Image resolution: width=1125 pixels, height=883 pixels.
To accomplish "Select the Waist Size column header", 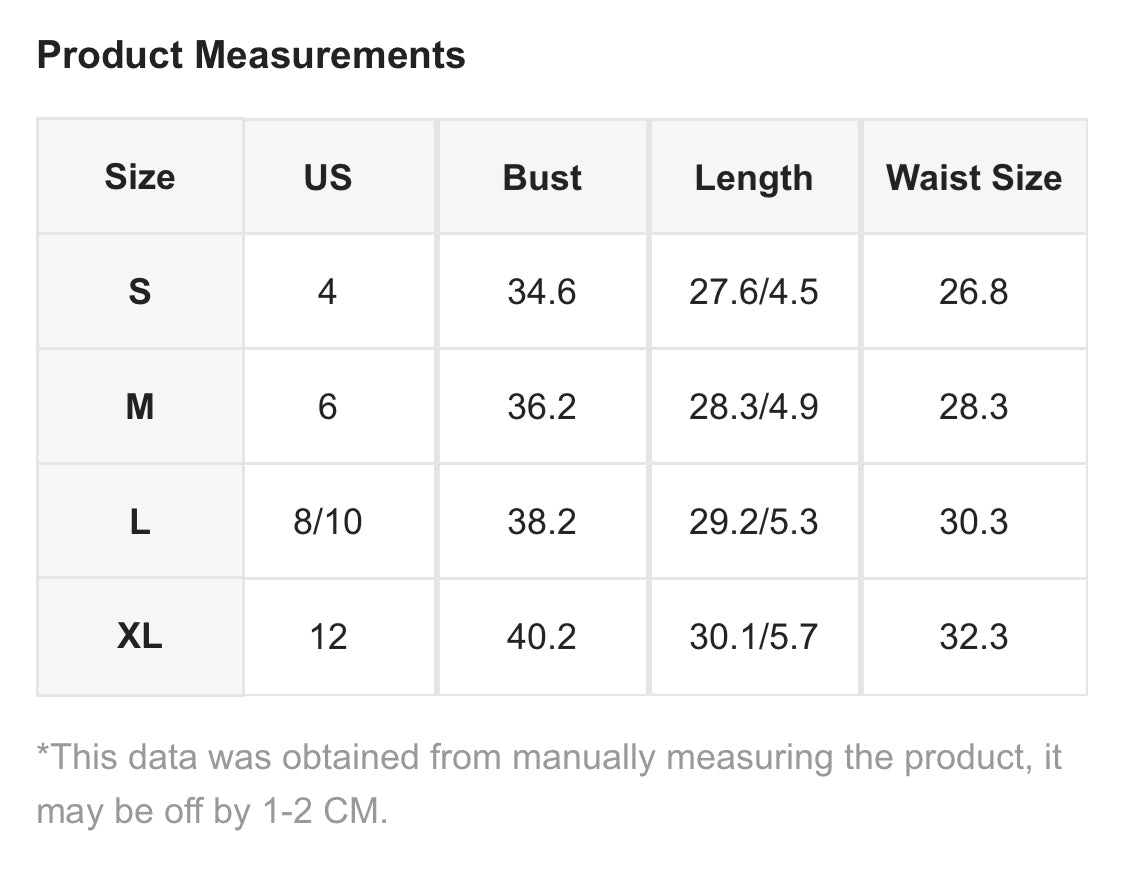I will click(x=974, y=176).
